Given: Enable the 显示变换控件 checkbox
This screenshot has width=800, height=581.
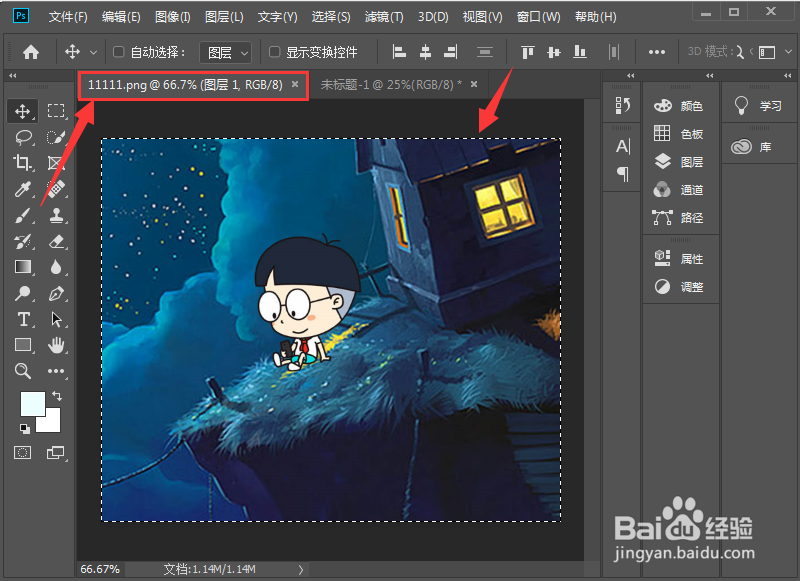Looking at the screenshot, I should [274, 52].
